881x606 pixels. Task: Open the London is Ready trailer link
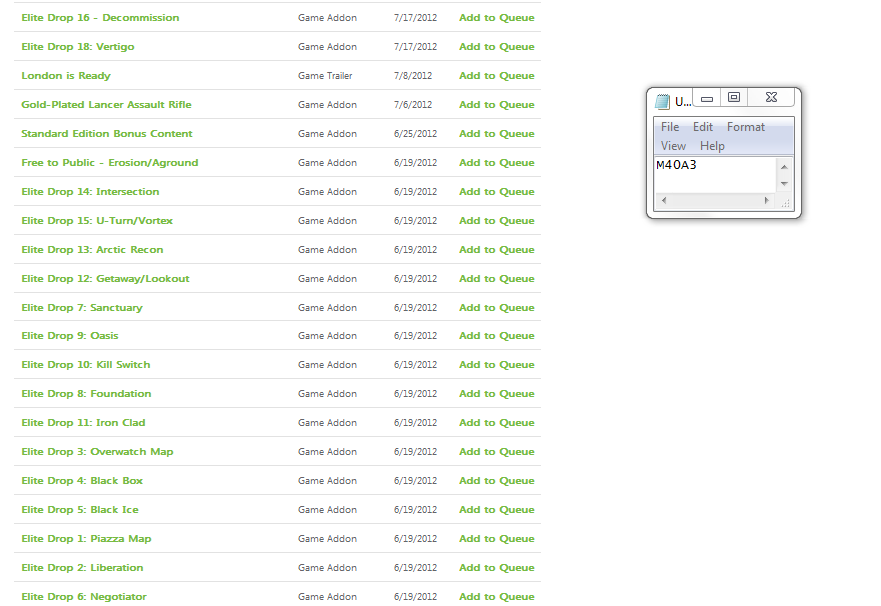pyautogui.click(x=66, y=76)
